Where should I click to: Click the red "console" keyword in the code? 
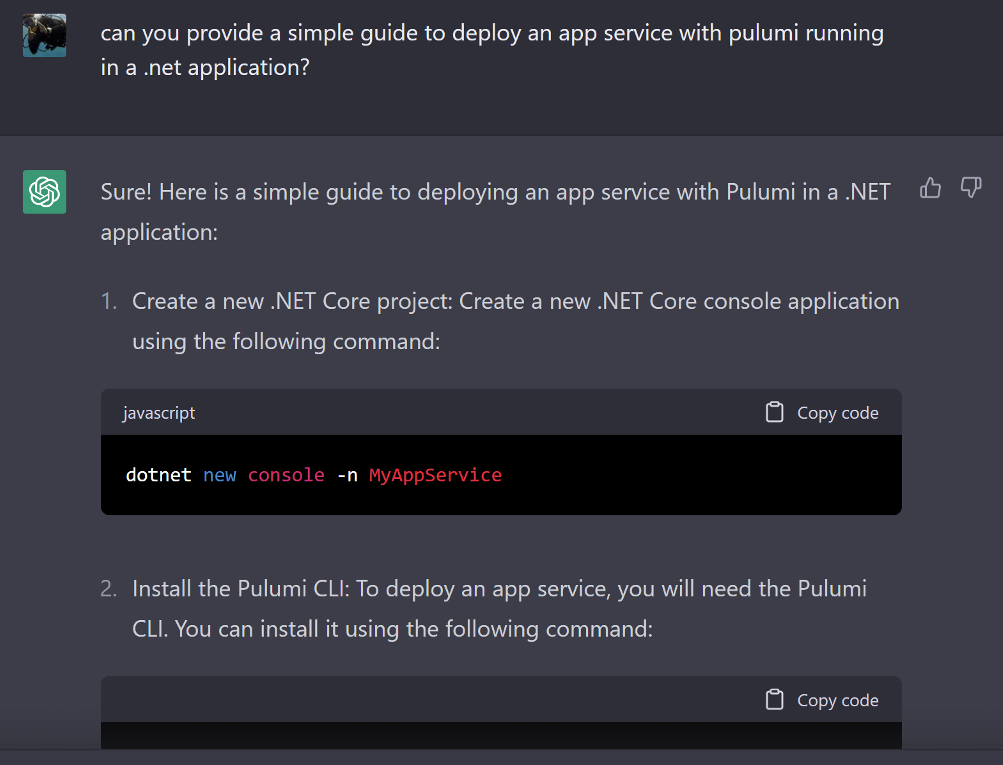pyautogui.click(x=286, y=475)
